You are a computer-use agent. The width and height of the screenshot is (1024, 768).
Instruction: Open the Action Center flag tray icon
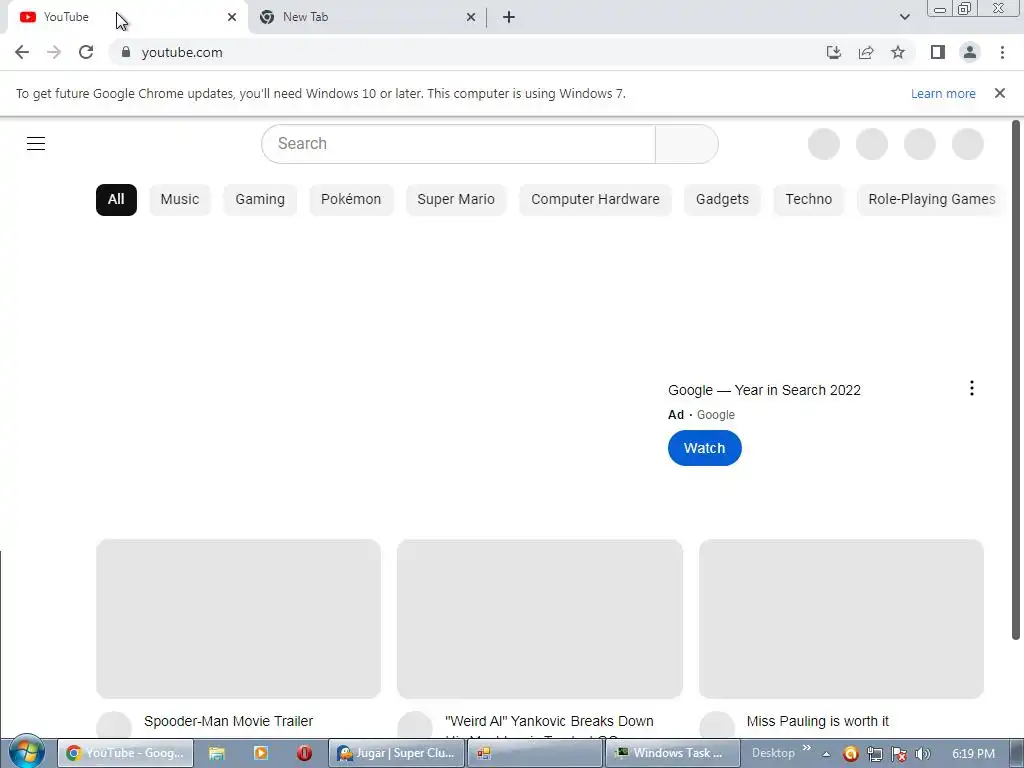[899, 754]
